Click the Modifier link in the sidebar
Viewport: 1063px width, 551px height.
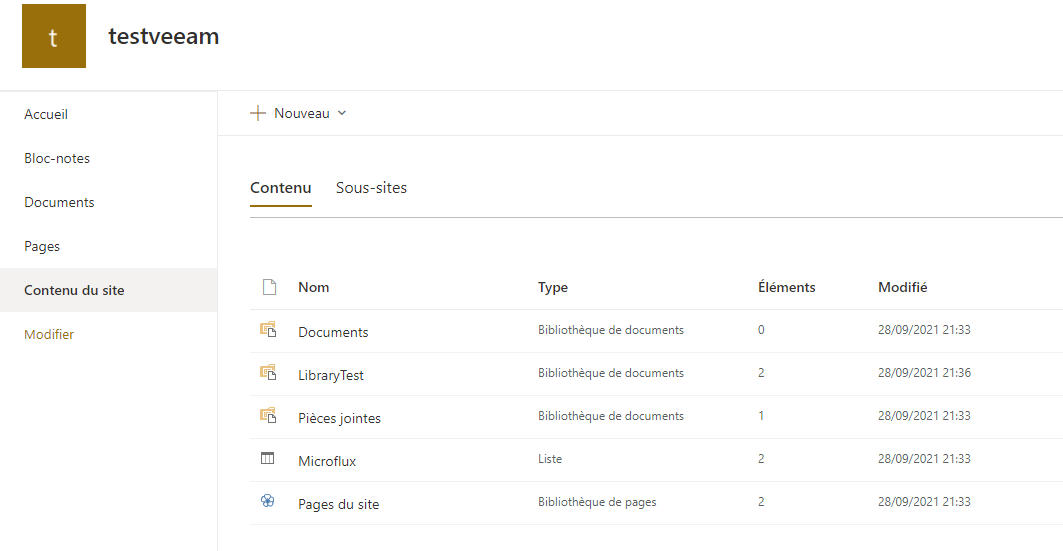(49, 334)
